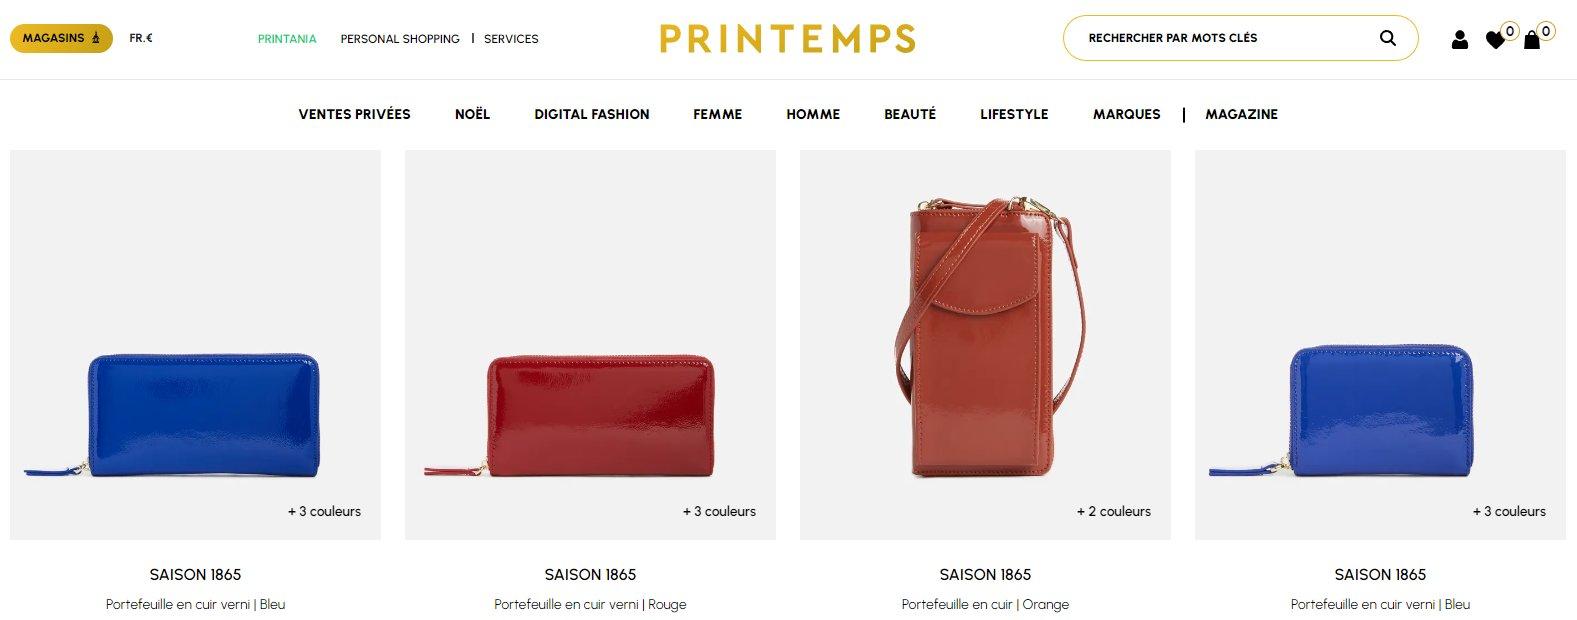Image resolution: width=1577 pixels, height=620 pixels.
Task: Open the user account icon
Action: 1460,40
